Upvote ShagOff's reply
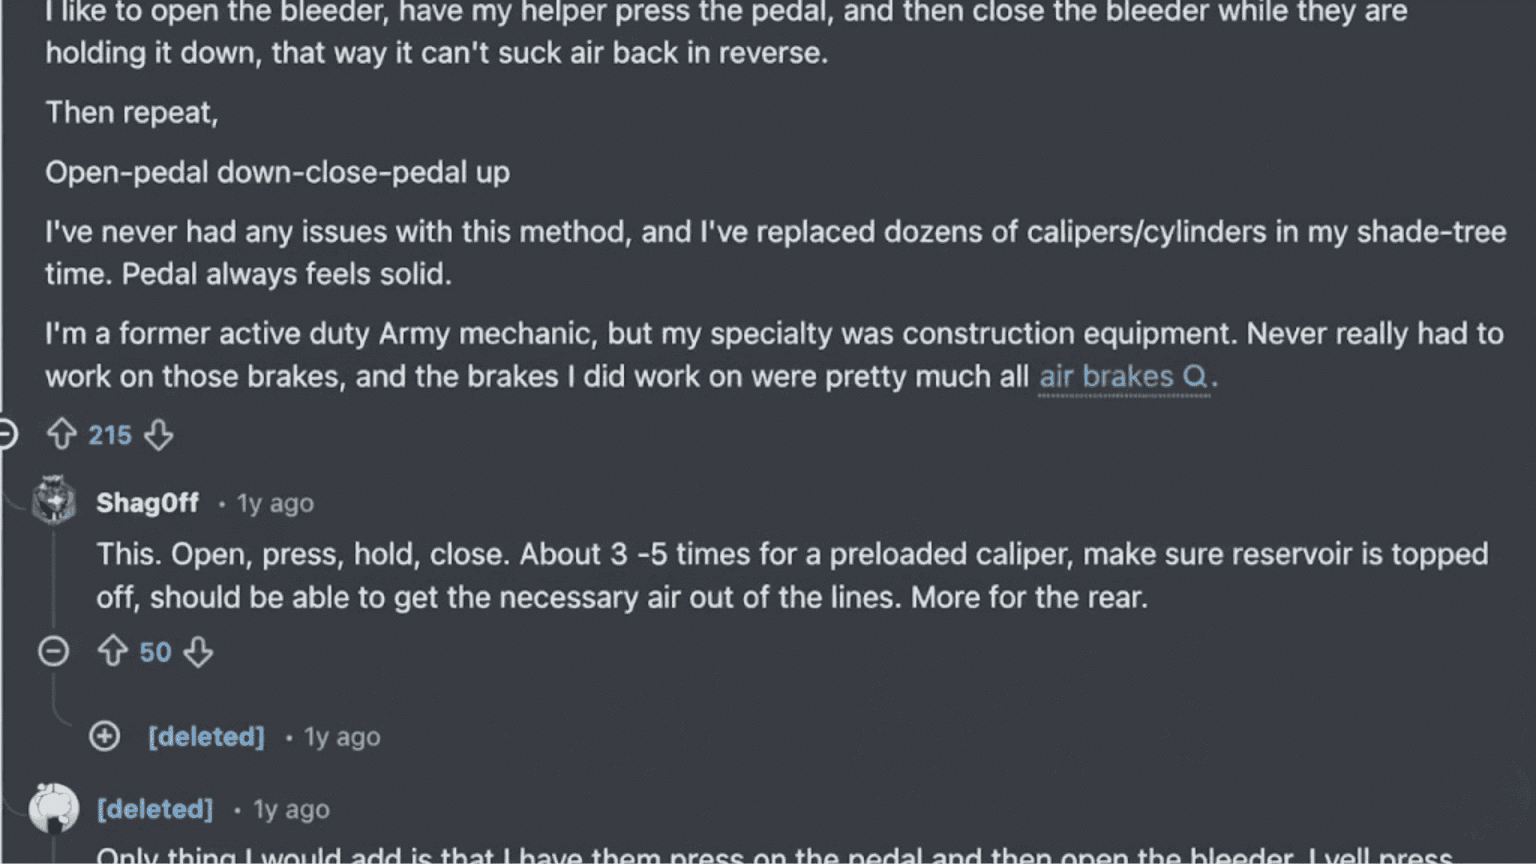The image size is (1536, 864). point(112,651)
